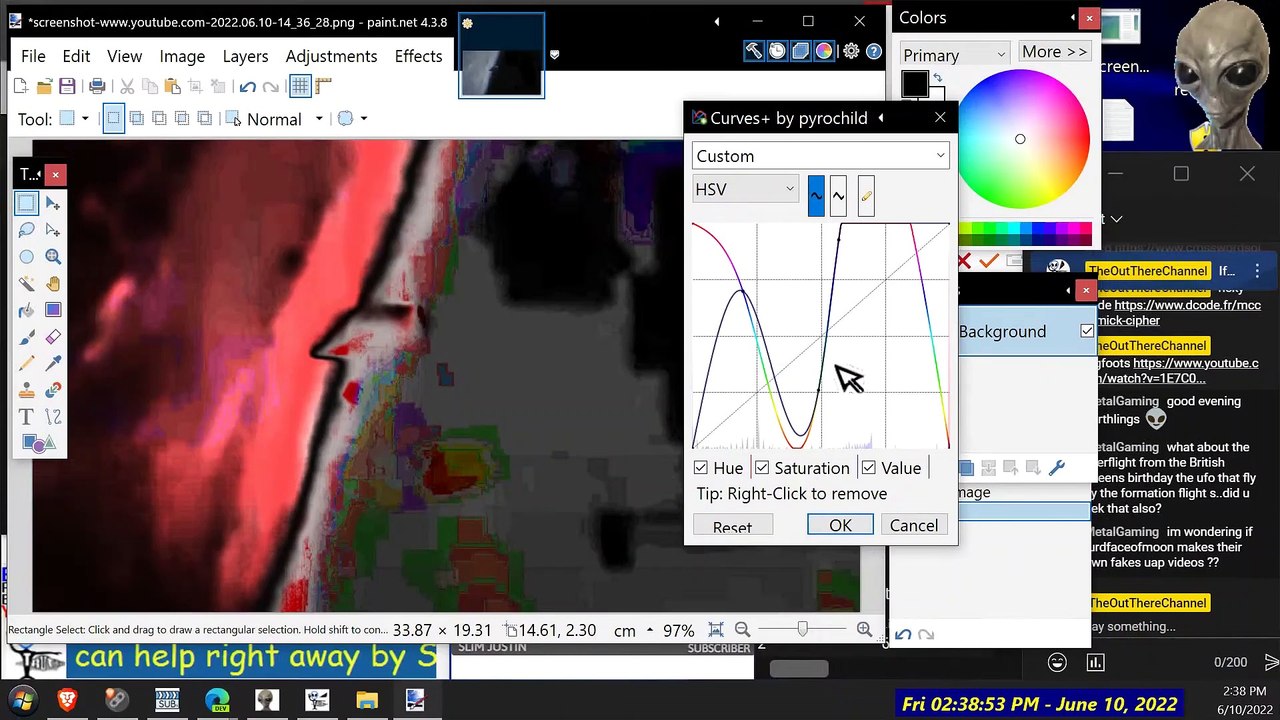Uncheck the Hue checkbox
Image resolution: width=1280 pixels, height=720 pixels.
click(x=701, y=468)
